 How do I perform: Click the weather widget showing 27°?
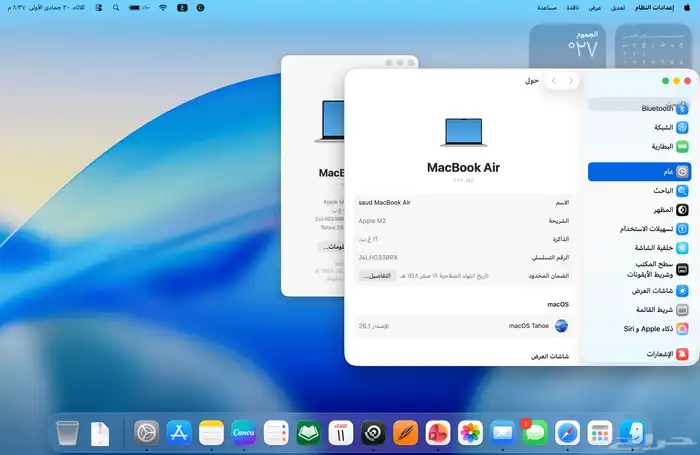[567, 46]
